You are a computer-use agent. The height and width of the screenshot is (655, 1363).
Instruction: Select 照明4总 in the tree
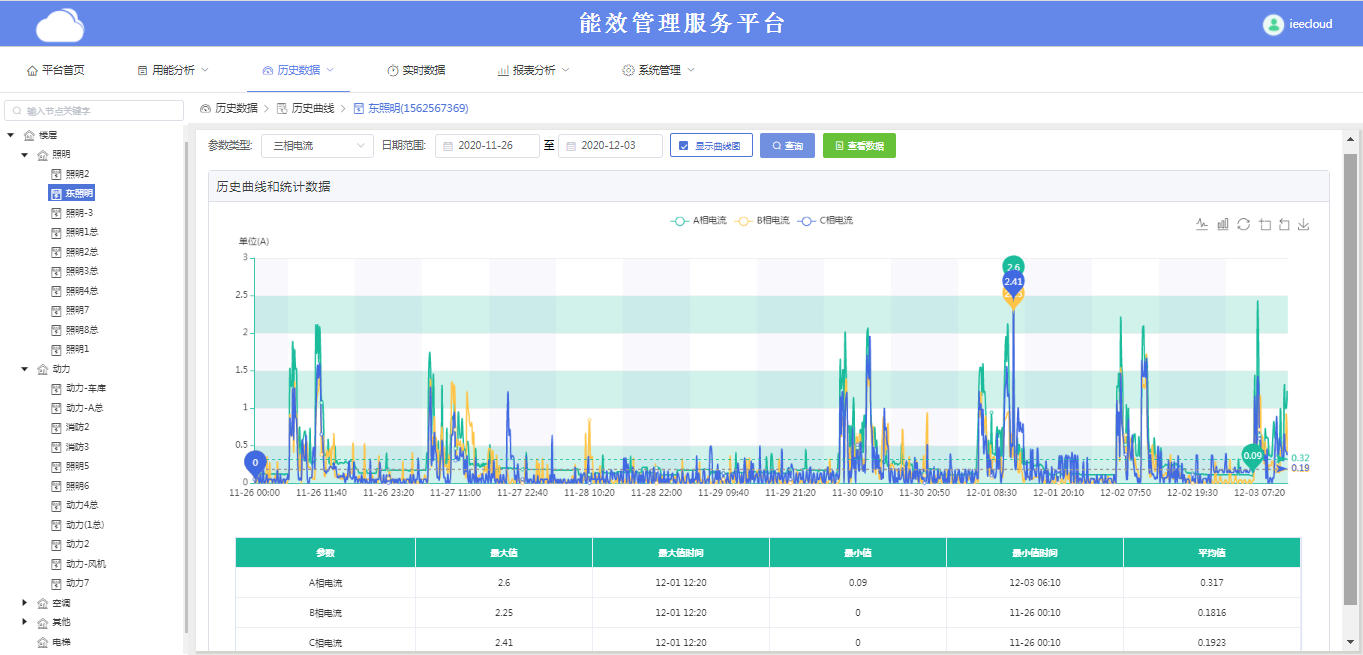[x=82, y=291]
